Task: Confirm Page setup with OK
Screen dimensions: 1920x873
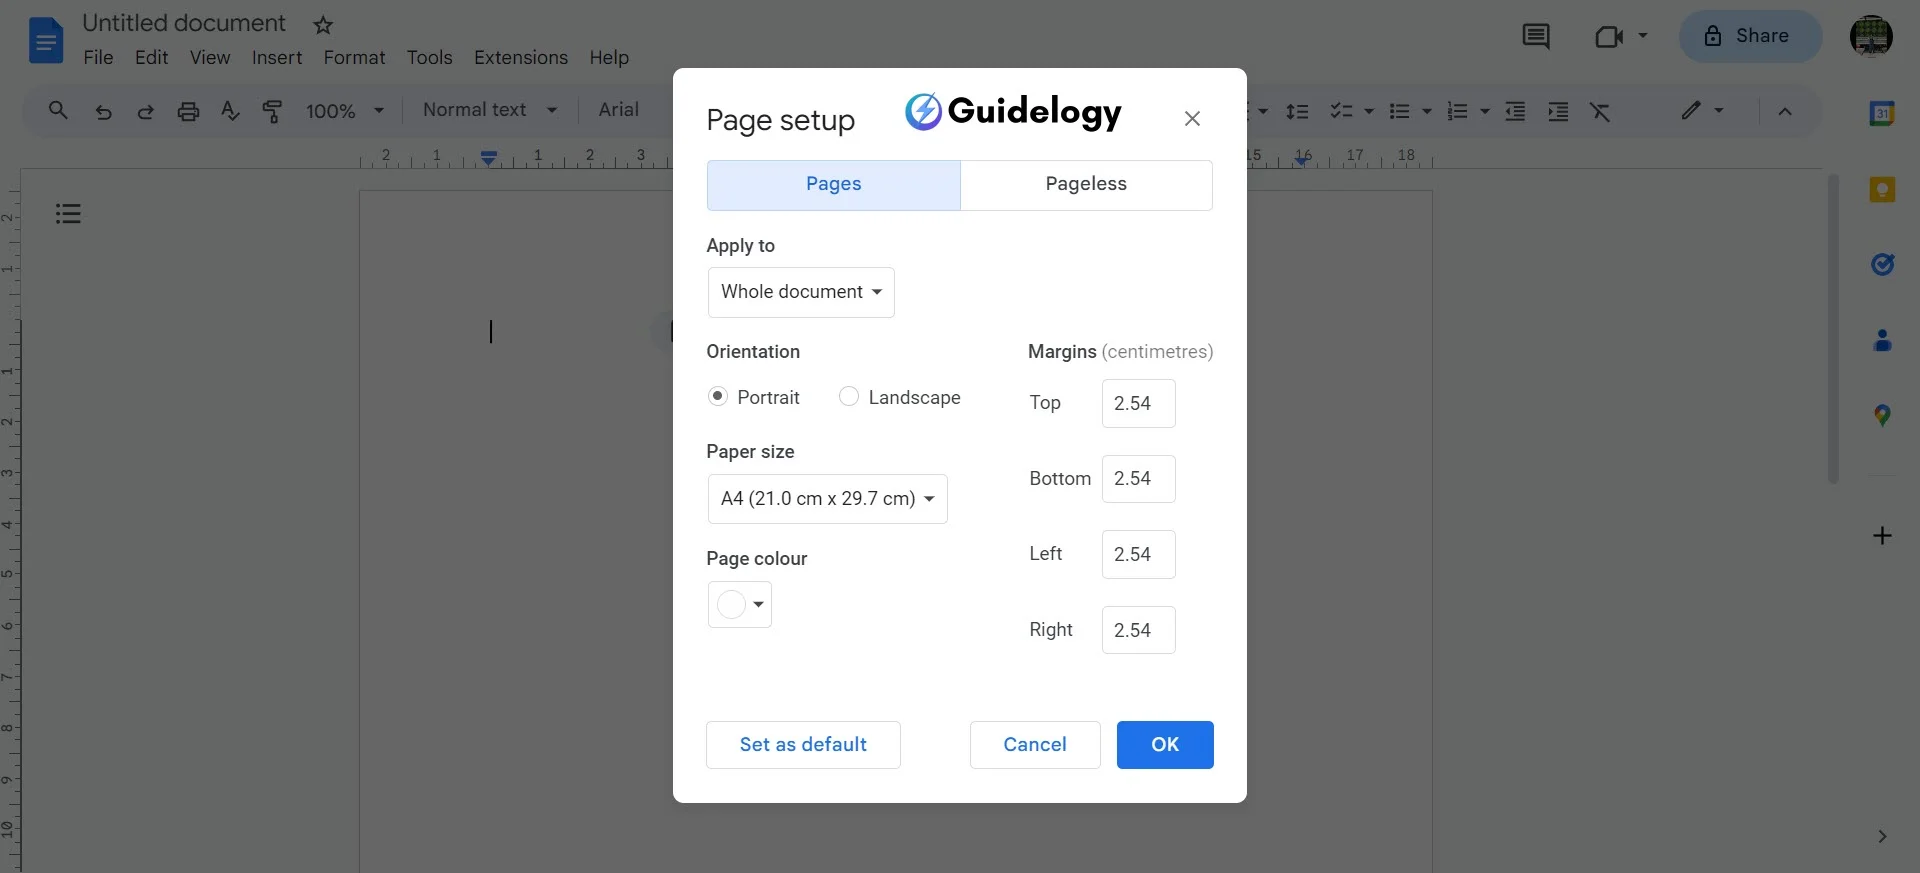Action: (x=1165, y=745)
